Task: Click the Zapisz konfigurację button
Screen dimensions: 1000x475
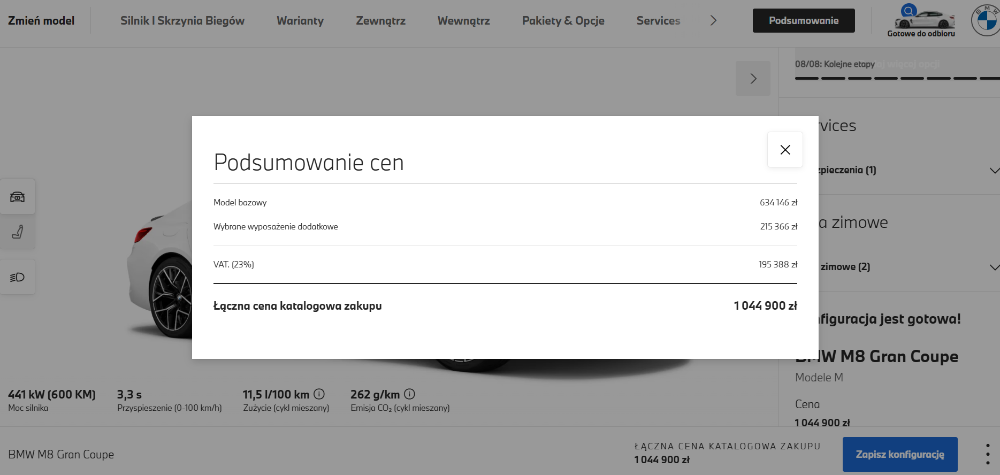Action: [900, 454]
